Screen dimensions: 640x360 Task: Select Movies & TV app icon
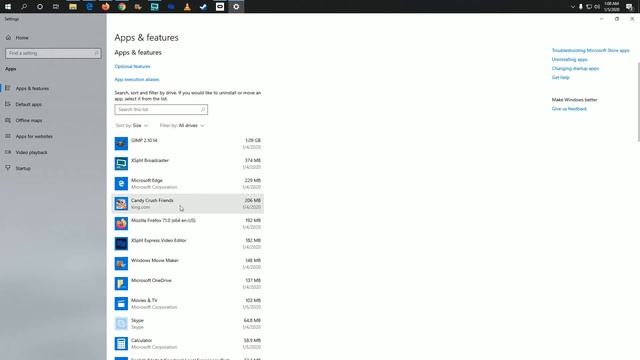click(121, 304)
